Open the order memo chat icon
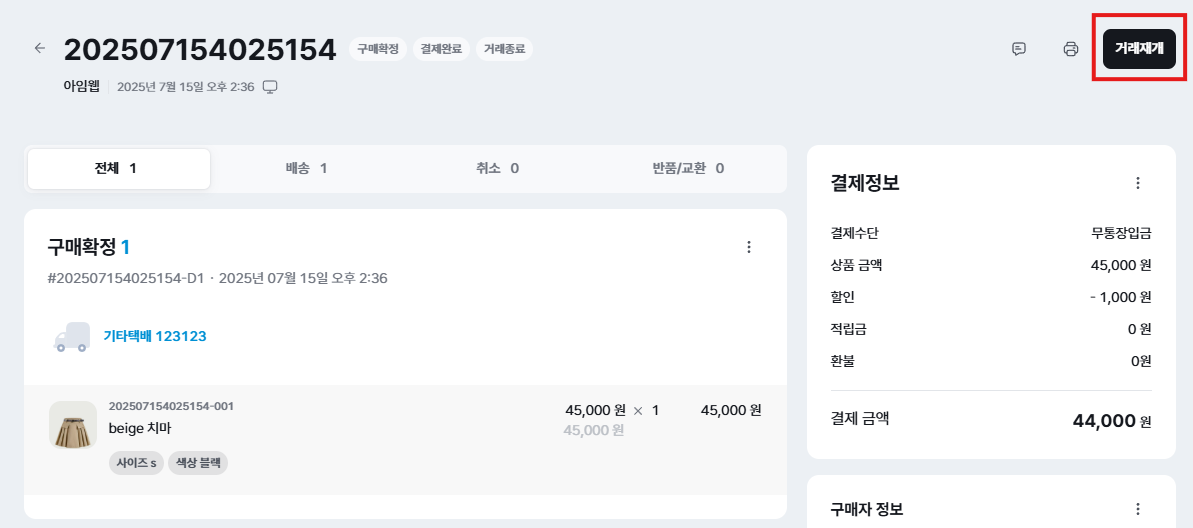Viewport: 1193px width, 528px height. [x=1019, y=49]
